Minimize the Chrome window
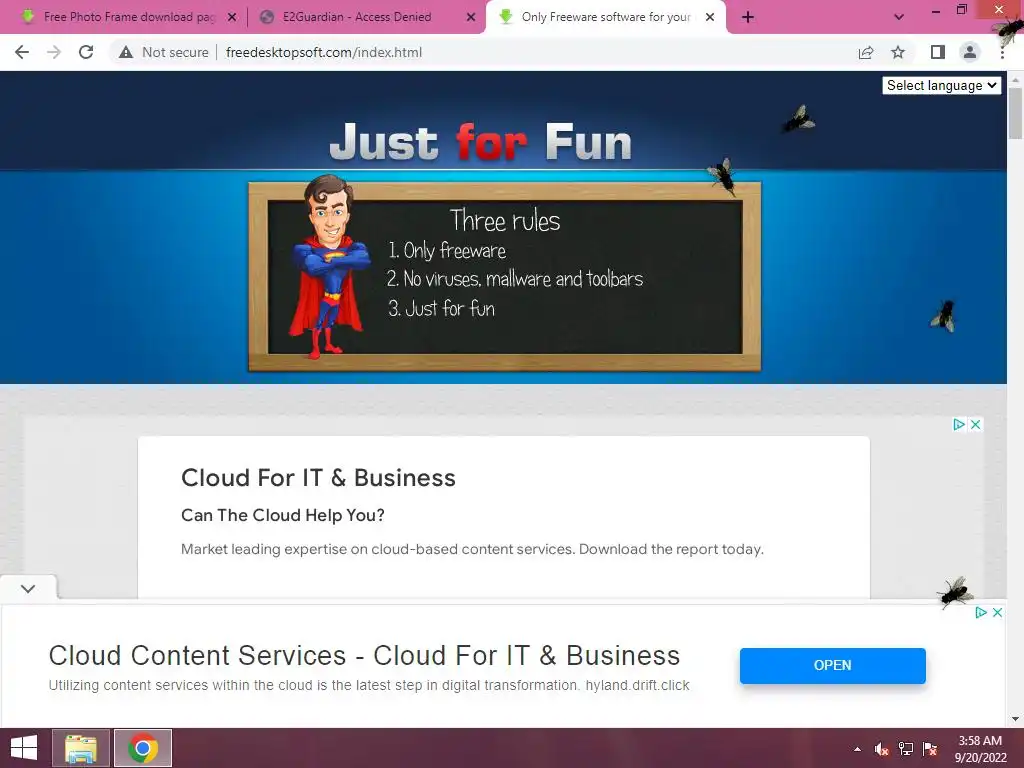This screenshot has width=1024, height=768. [x=935, y=10]
